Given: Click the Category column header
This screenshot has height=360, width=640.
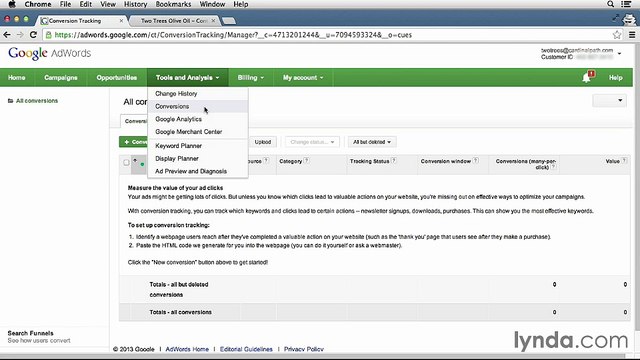Looking at the screenshot, I should tap(291, 161).
